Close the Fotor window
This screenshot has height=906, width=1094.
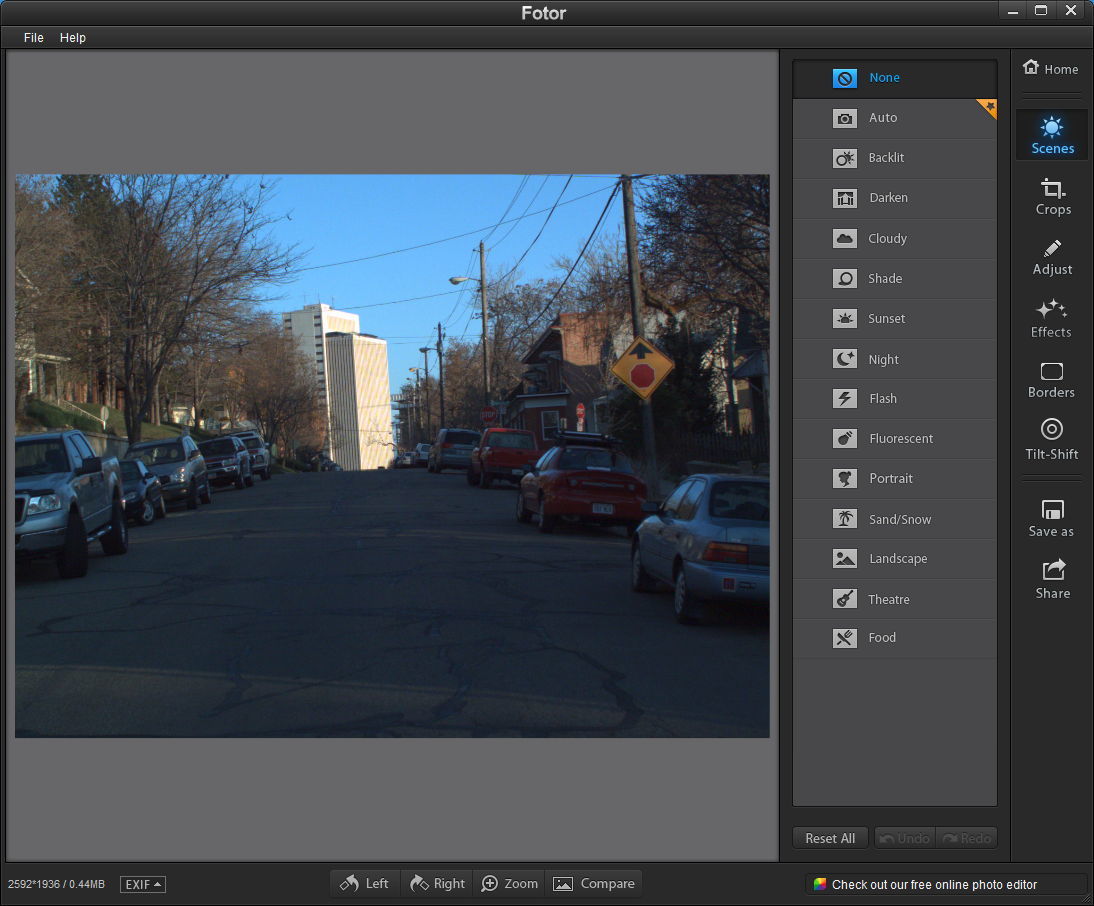[x=1071, y=10]
